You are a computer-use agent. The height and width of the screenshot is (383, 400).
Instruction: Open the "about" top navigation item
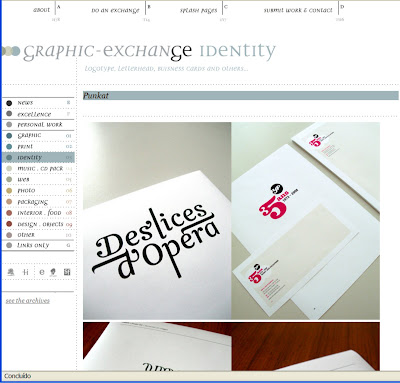(x=42, y=10)
